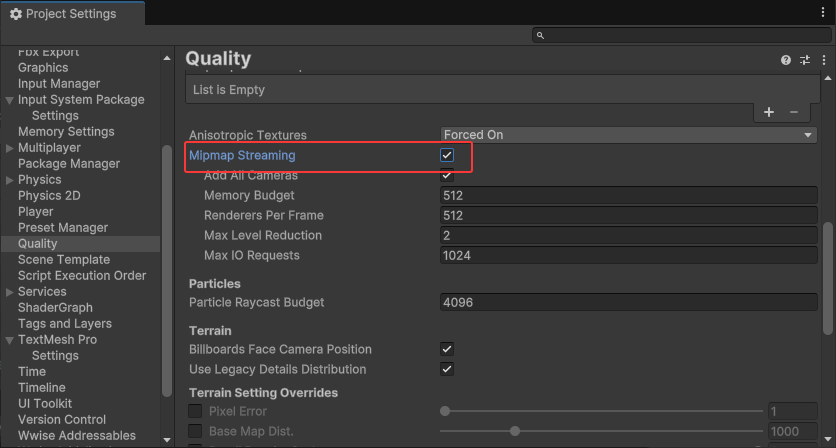The image size is (836, 448).
Task: Click the Quality presets slider icon
Action: [805, 60]
